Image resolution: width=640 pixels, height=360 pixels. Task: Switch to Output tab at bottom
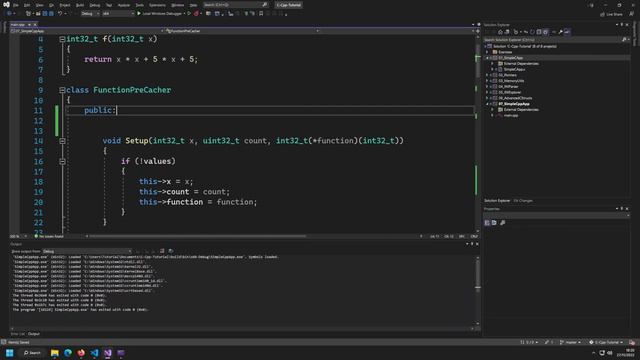tap(34, 334)
